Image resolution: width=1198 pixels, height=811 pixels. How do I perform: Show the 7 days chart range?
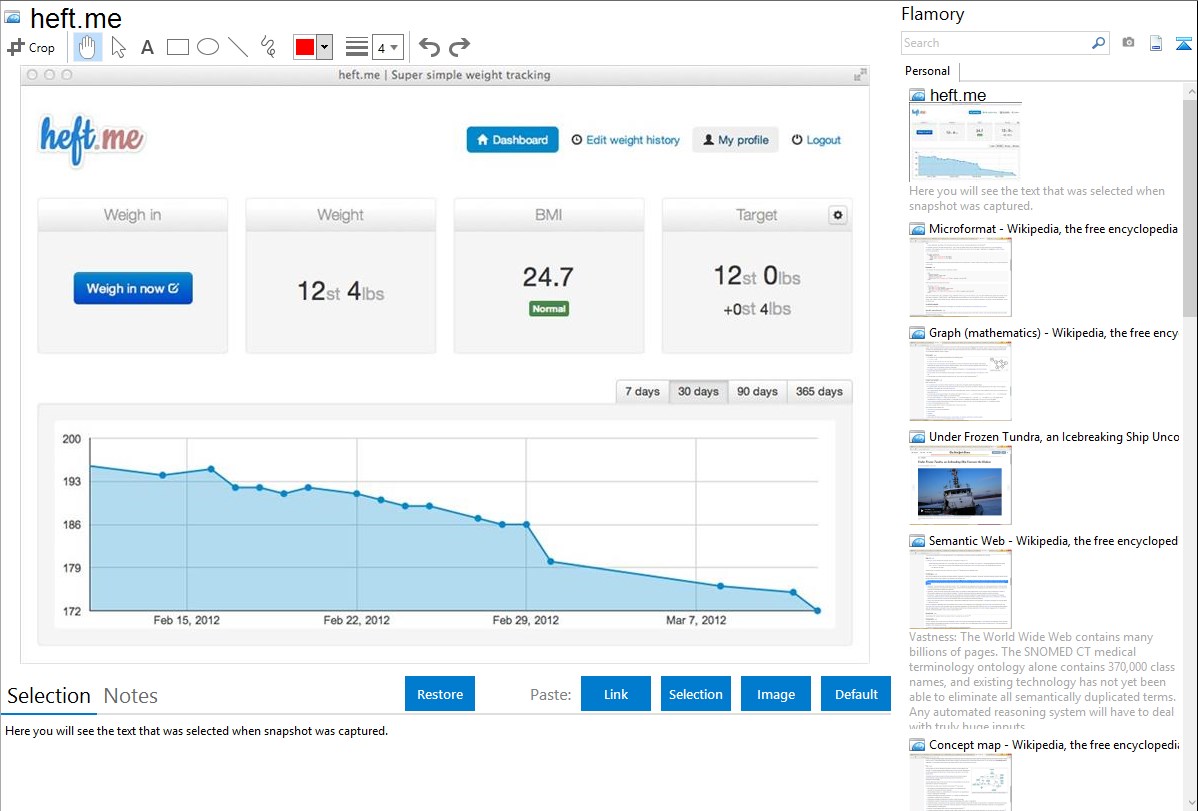pos(643,391)
